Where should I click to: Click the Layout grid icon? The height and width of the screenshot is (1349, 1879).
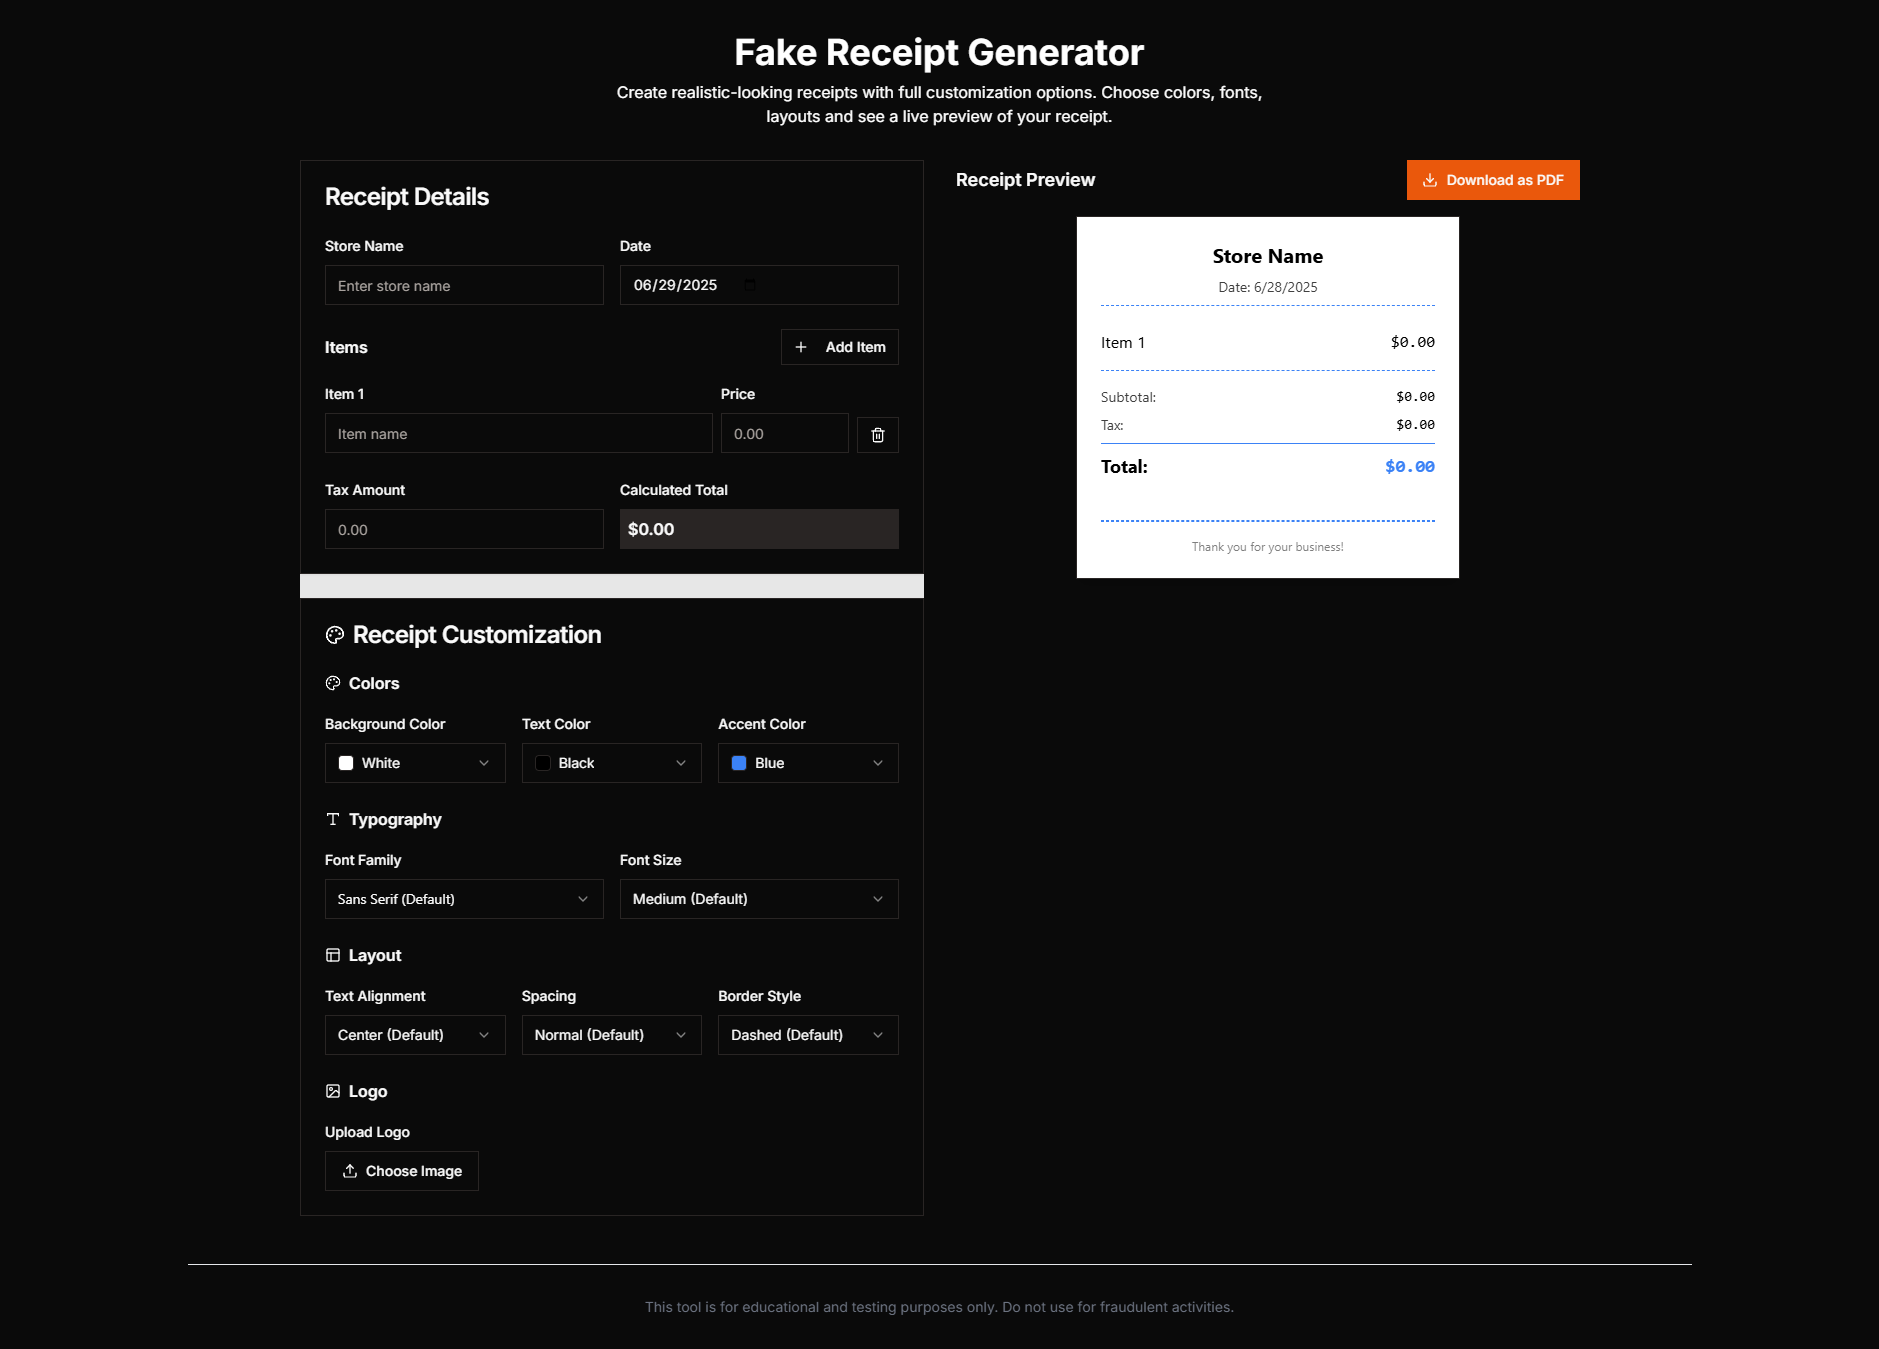333,955
